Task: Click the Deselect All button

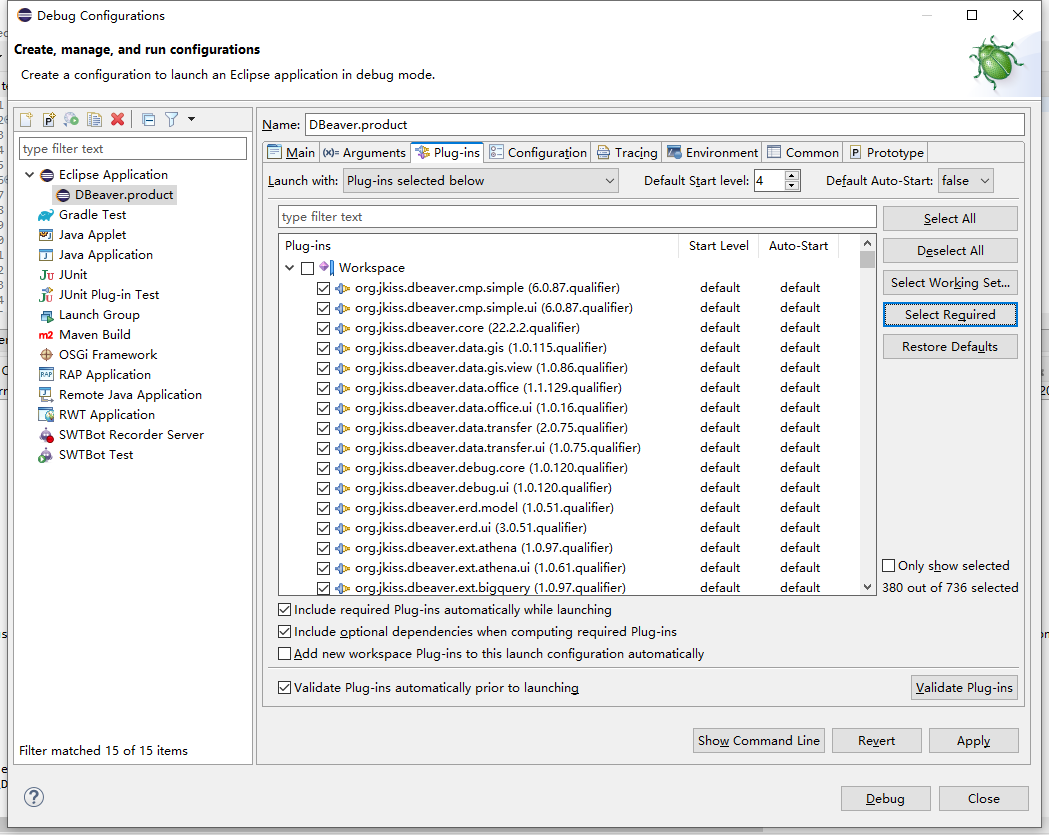Action: tap(950, 251)
